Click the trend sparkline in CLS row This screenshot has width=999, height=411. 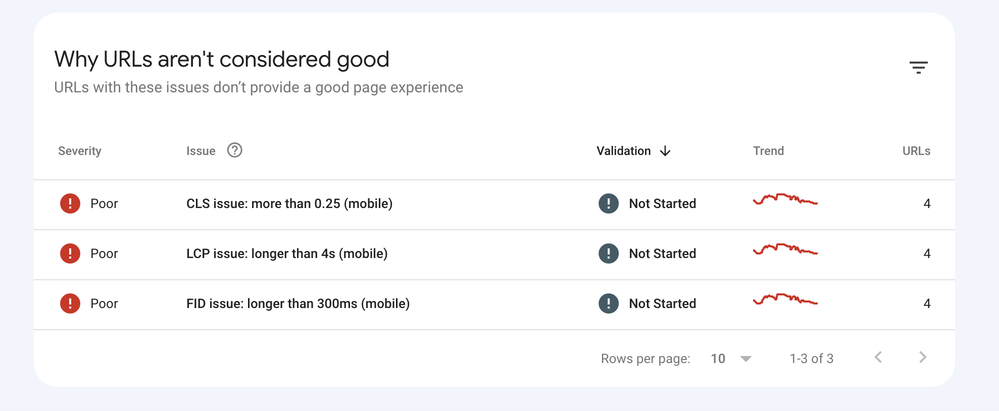tap(785, 200)
